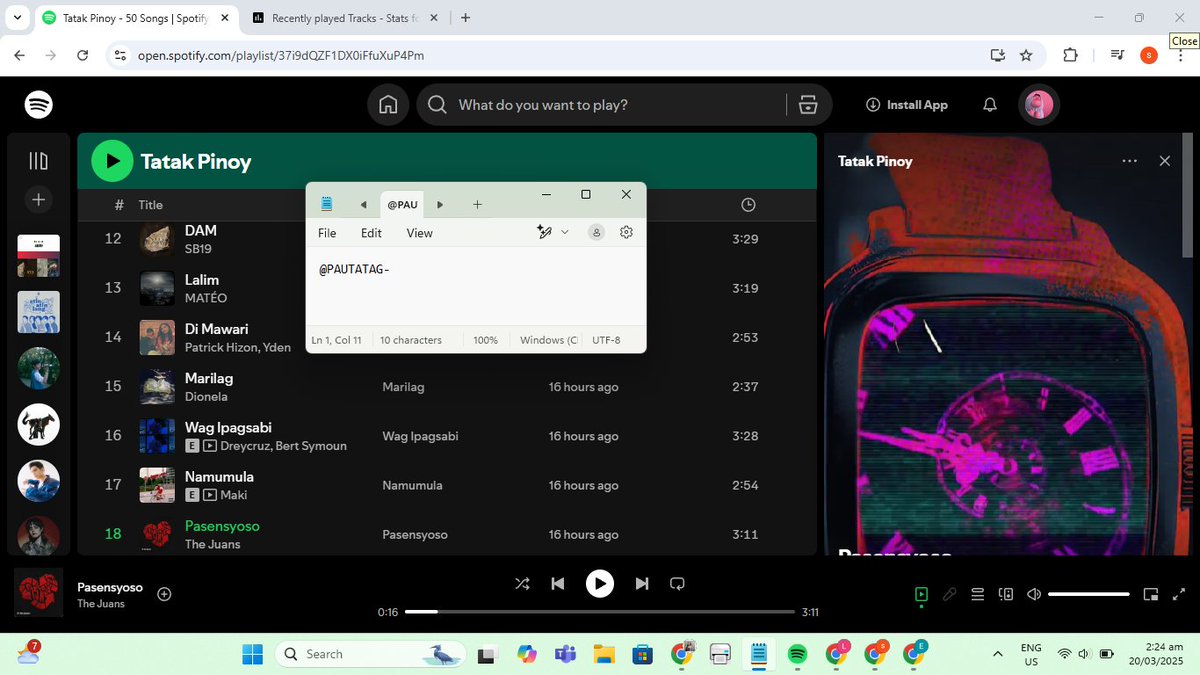Skip to previous track
Viewport: 1200px width, 675px height.
pyautogui.click(x=558, y=584)
